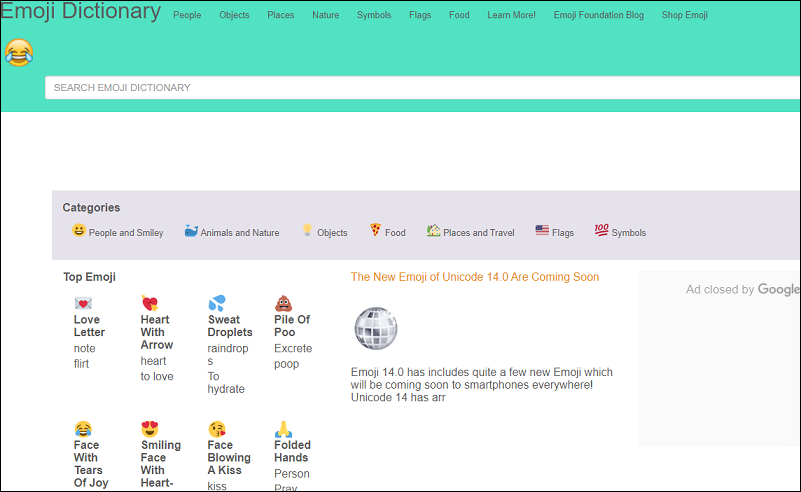
Task: Open the Pile Of Poo title link
Action: (292, 326)
